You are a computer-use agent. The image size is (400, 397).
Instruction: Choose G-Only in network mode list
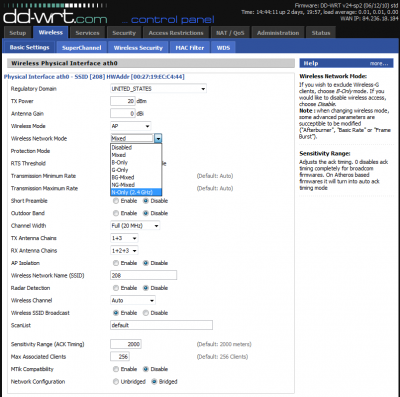tap(136, 170)
